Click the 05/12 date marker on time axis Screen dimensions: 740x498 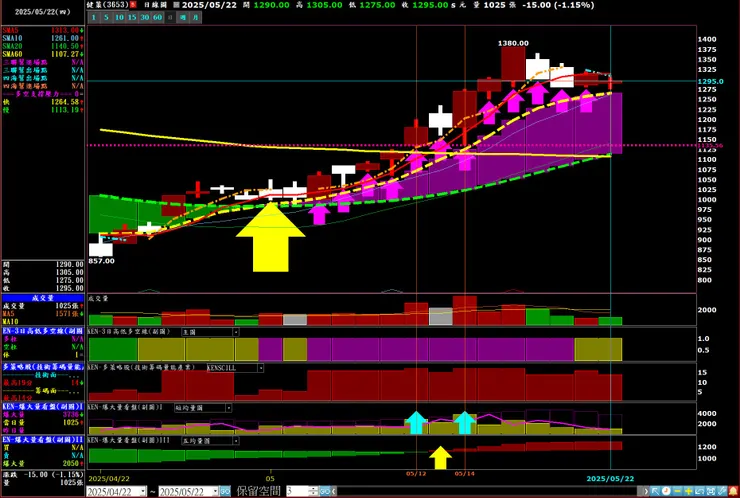coord(416,473)
